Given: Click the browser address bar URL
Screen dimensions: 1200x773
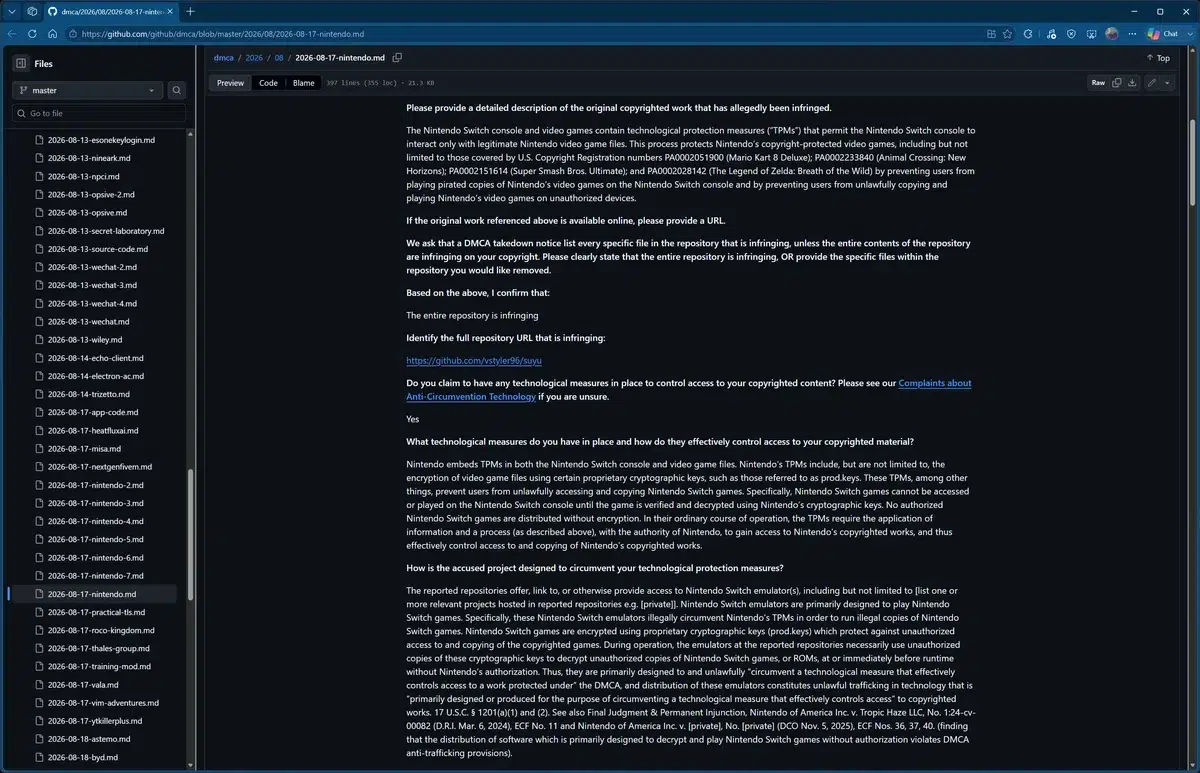Looking at the screenshot, I should 222,33.
